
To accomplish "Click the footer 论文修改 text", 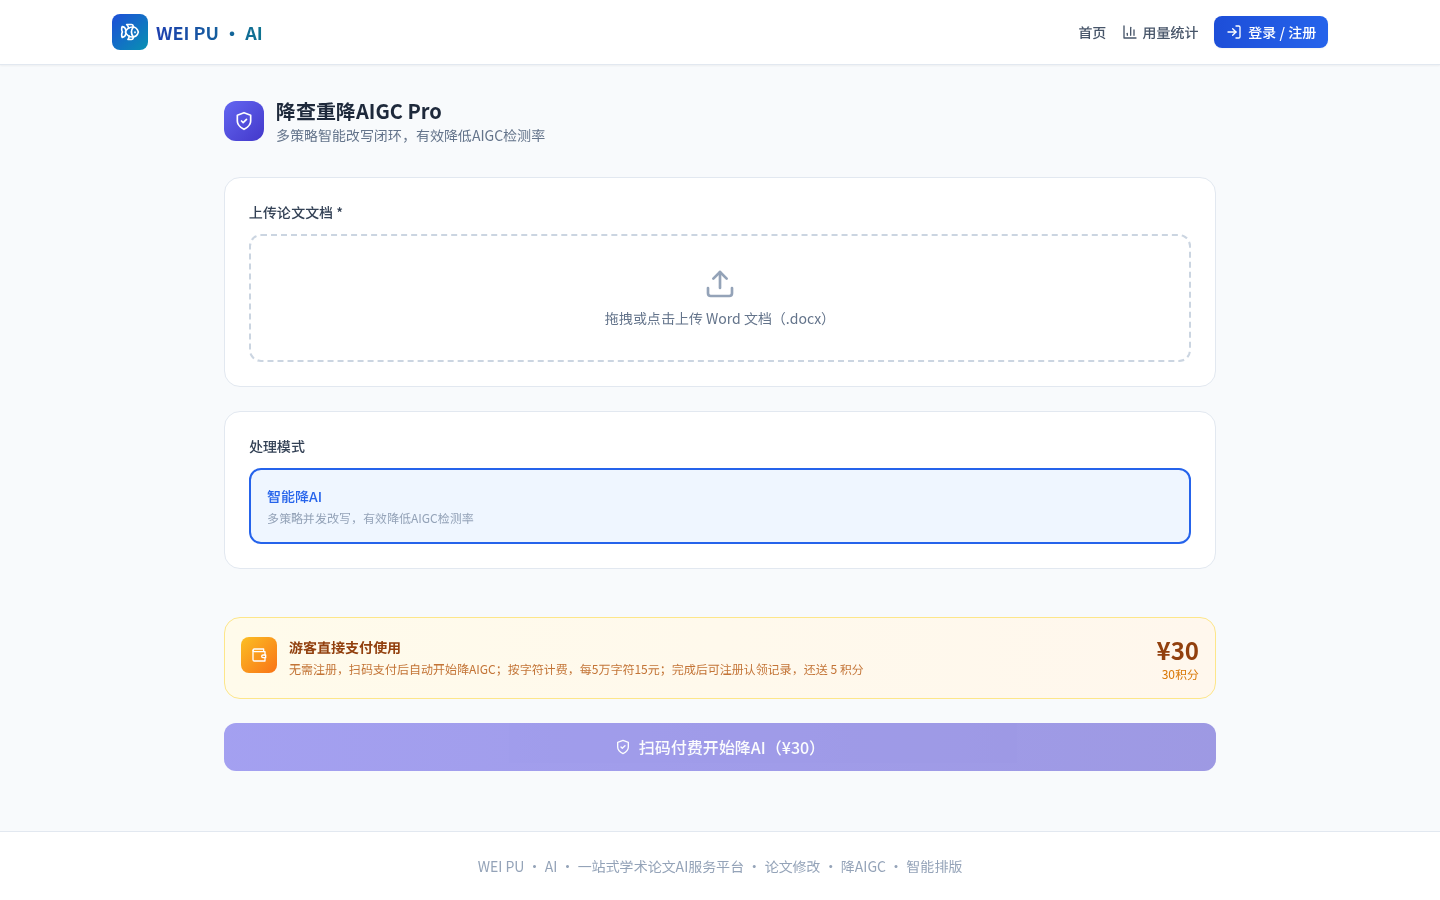I will click(x=792, y=867).
